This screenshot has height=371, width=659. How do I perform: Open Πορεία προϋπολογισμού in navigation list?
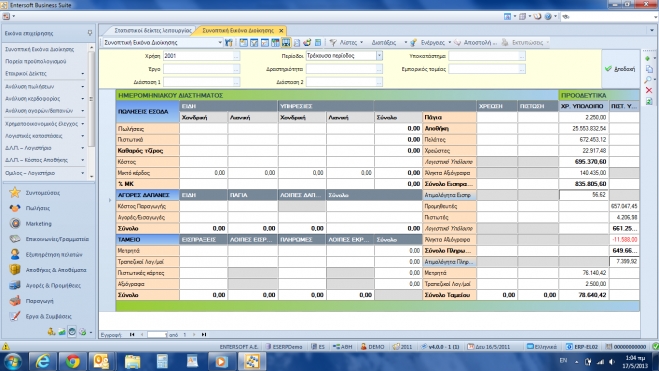click(x=36, y=61)
